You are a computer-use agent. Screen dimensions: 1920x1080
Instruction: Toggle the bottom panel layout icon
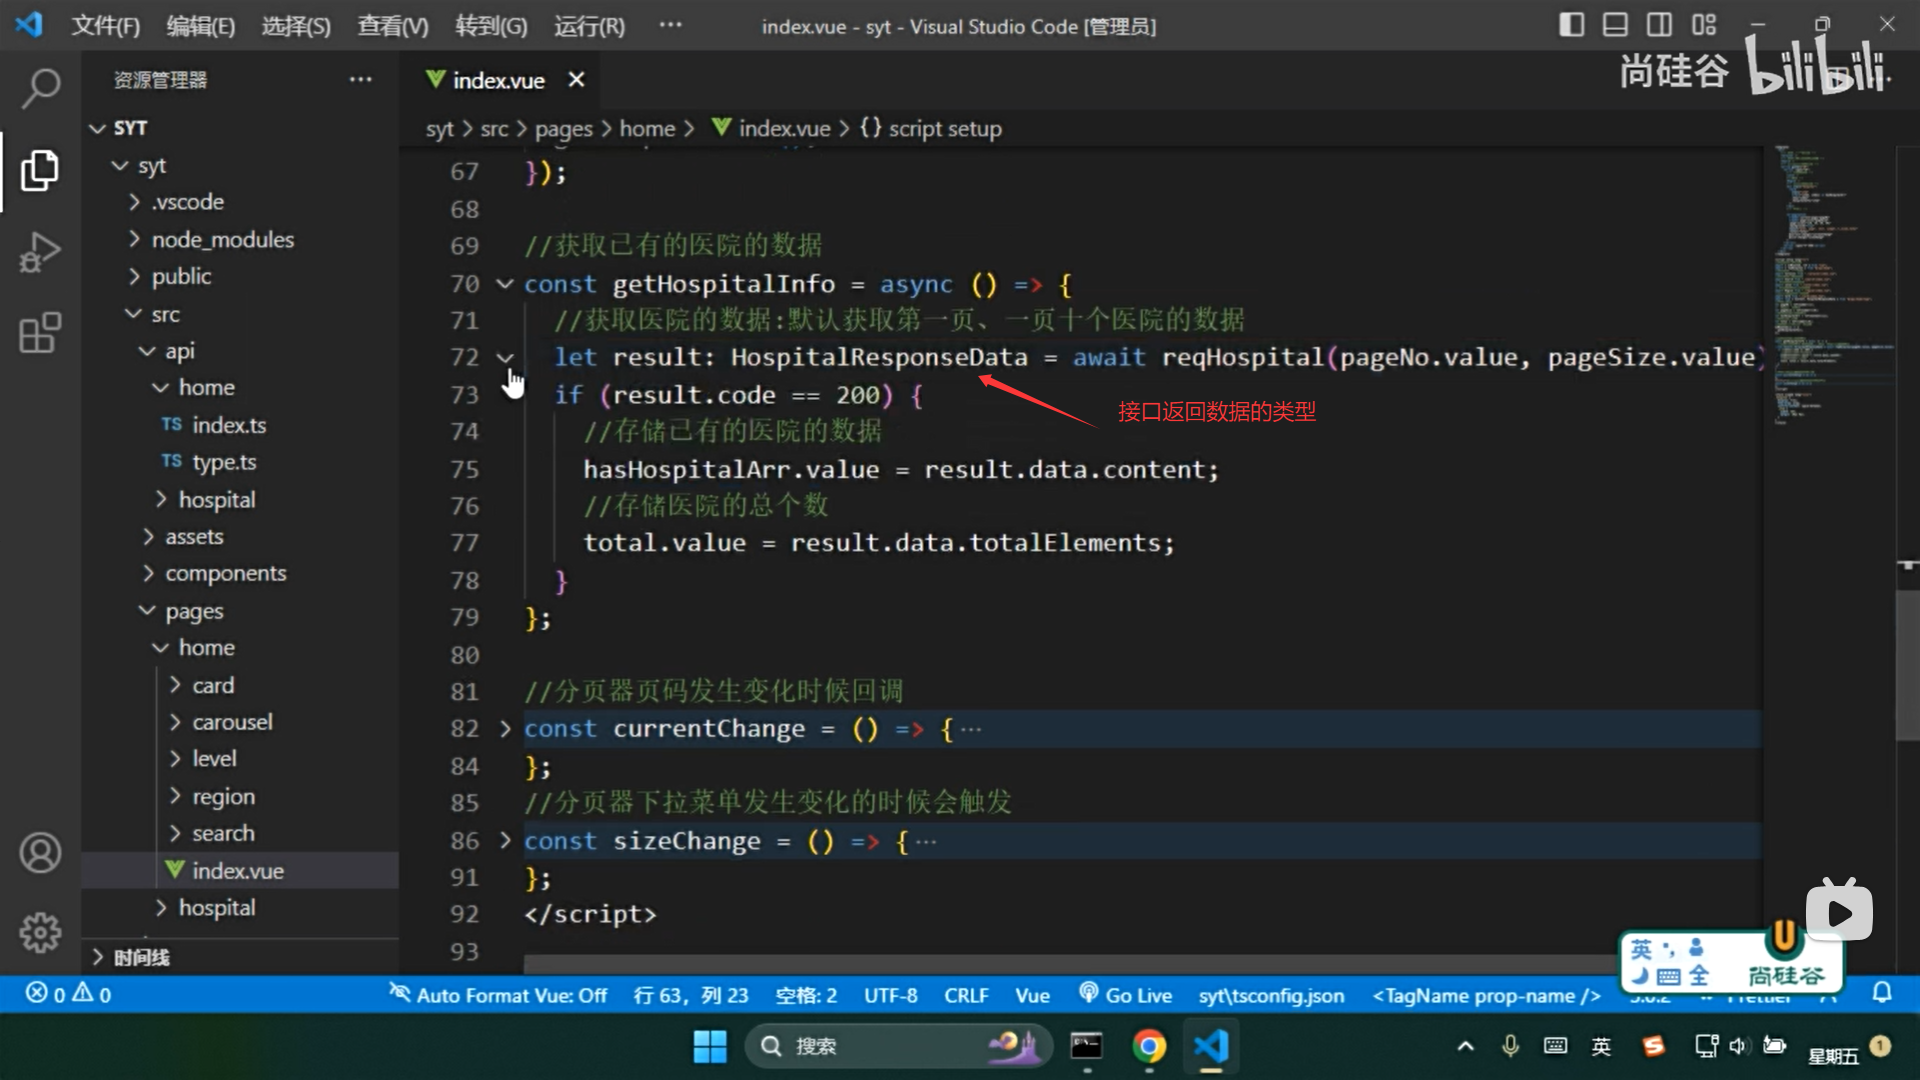coord(1615,25)
